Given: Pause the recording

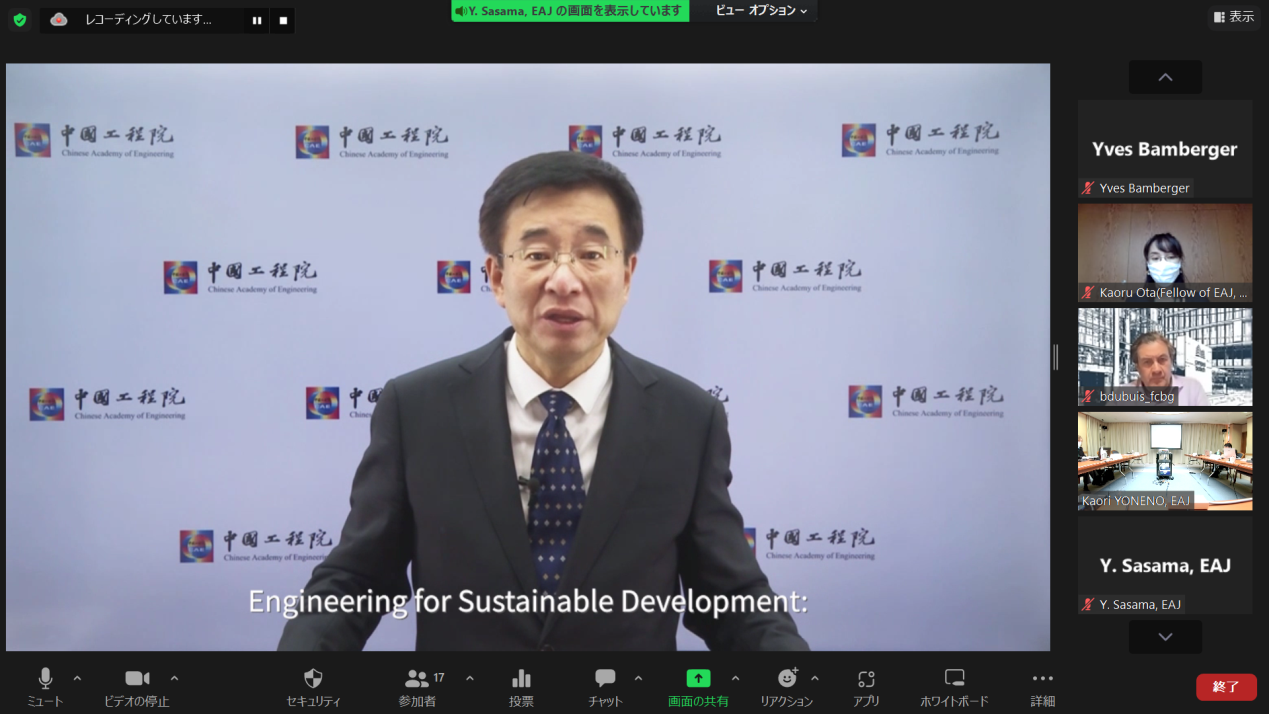Looking at the screenshot, I should coord(257,20).
